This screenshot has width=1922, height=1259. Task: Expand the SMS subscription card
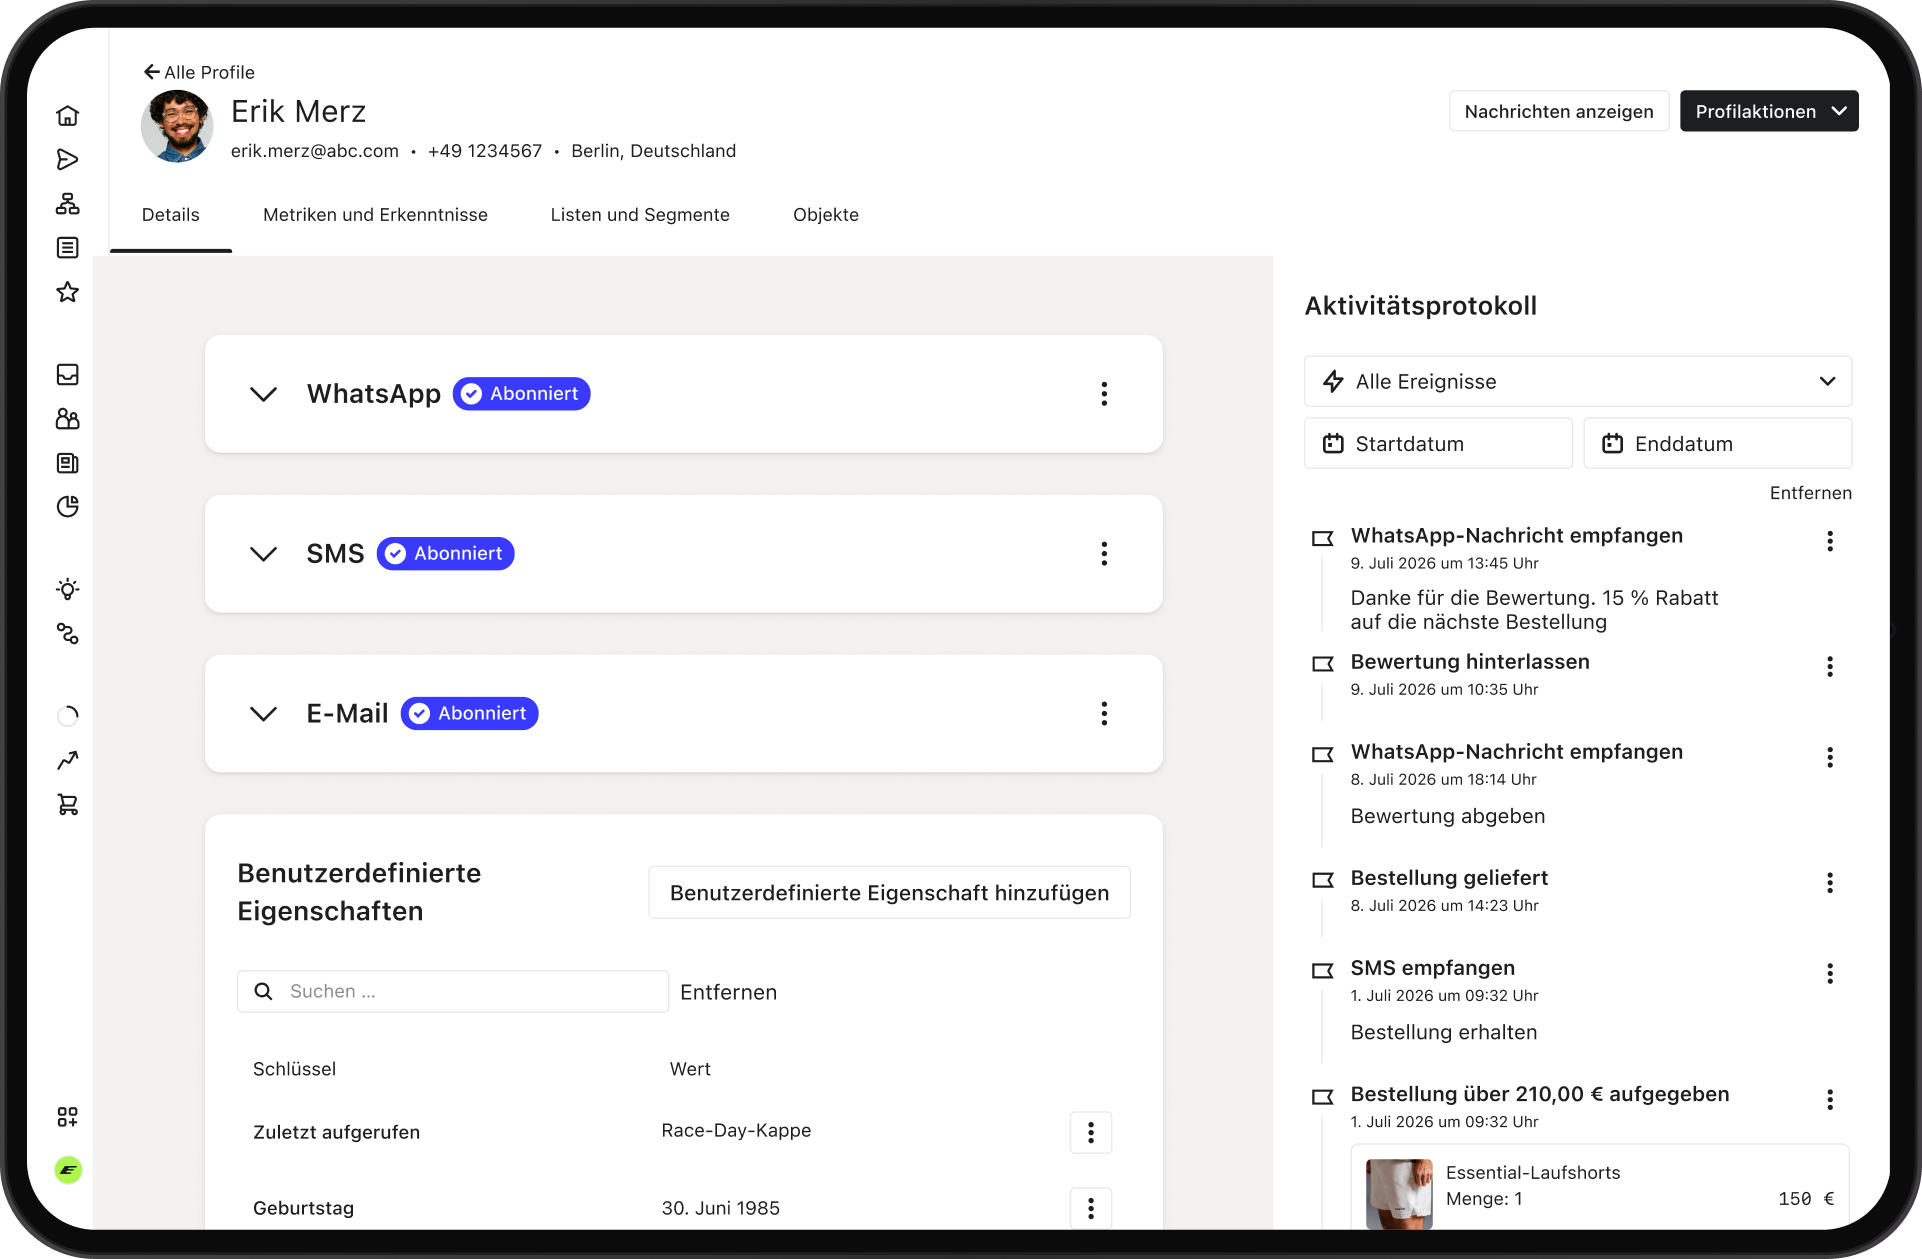263,554
